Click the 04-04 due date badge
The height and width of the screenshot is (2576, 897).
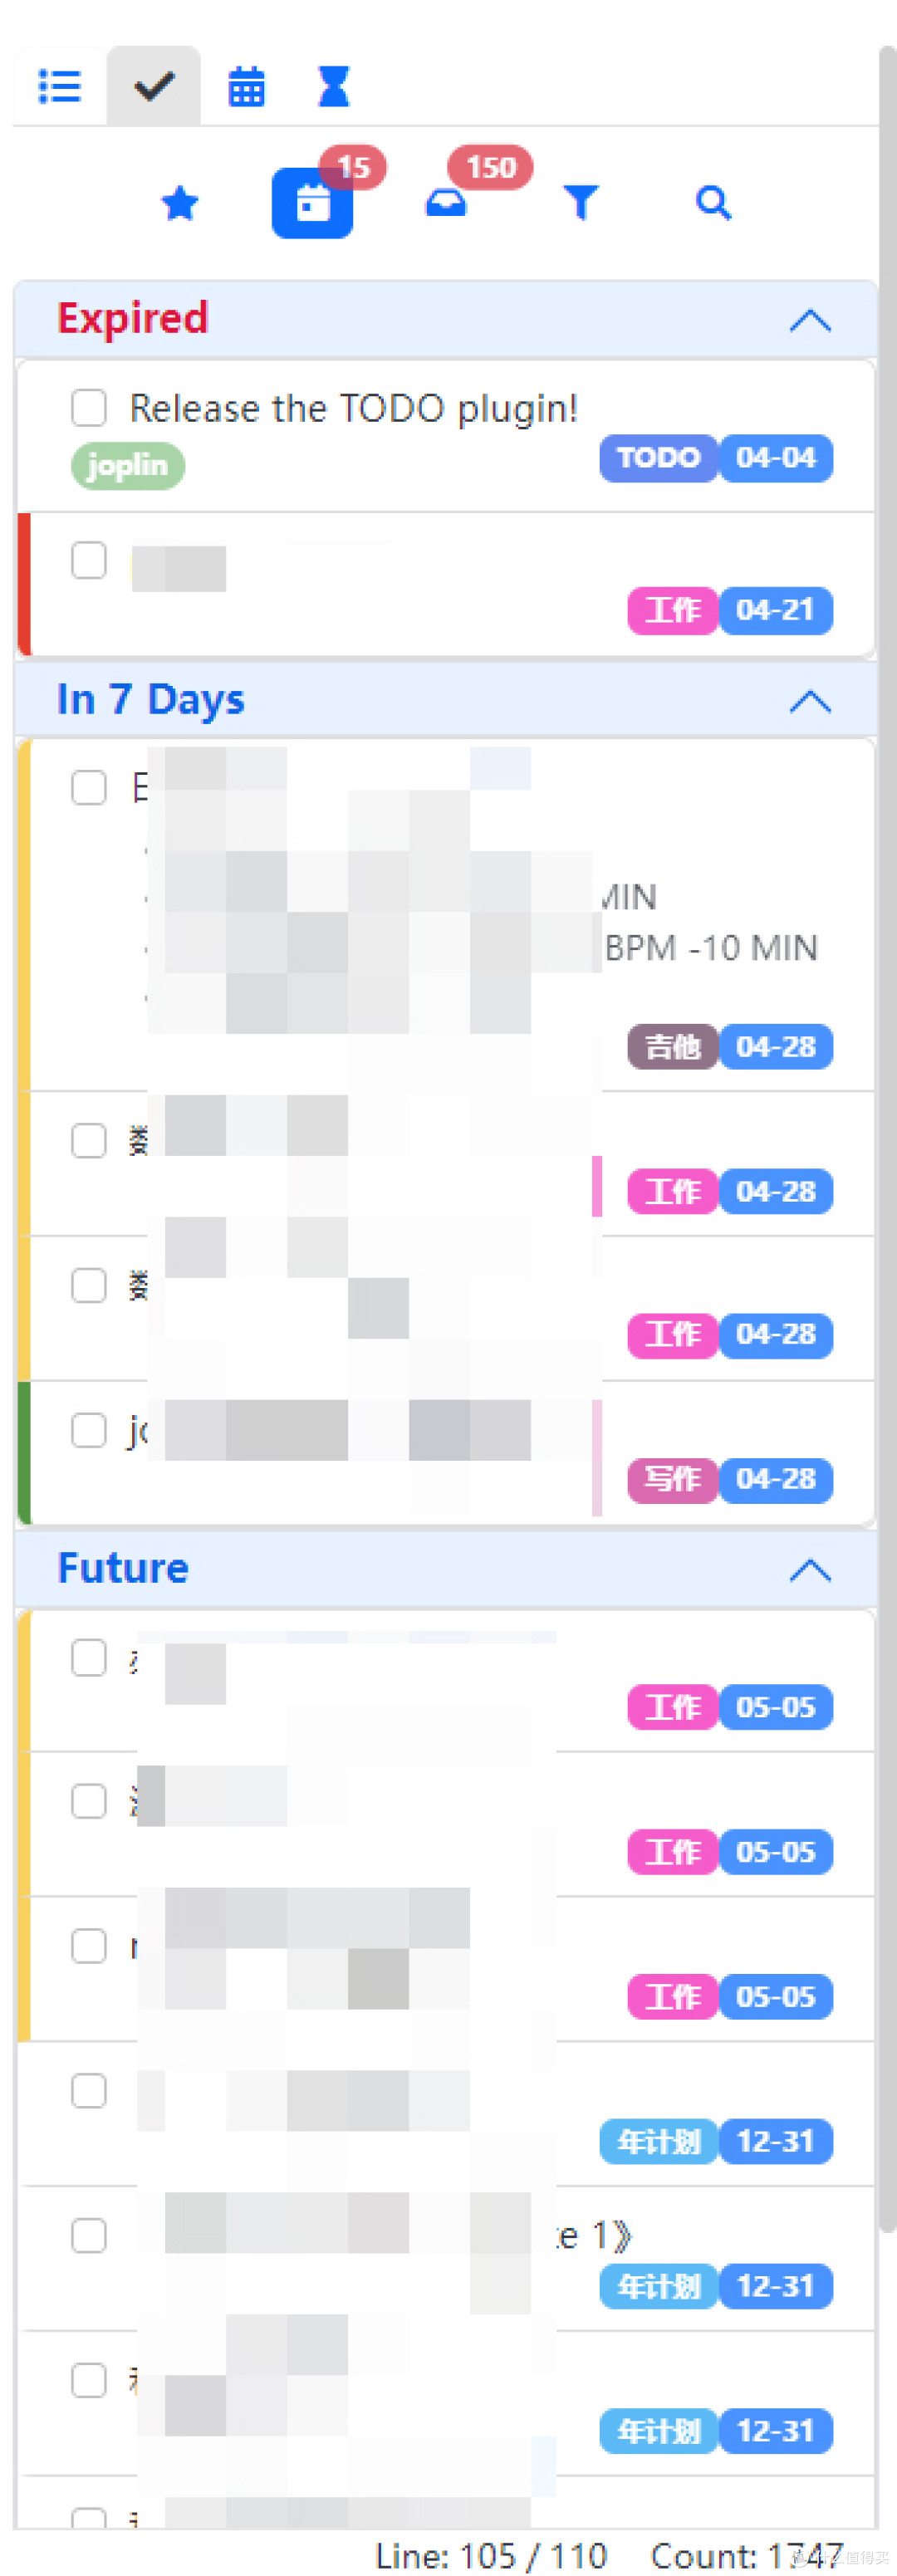[776, 458]
